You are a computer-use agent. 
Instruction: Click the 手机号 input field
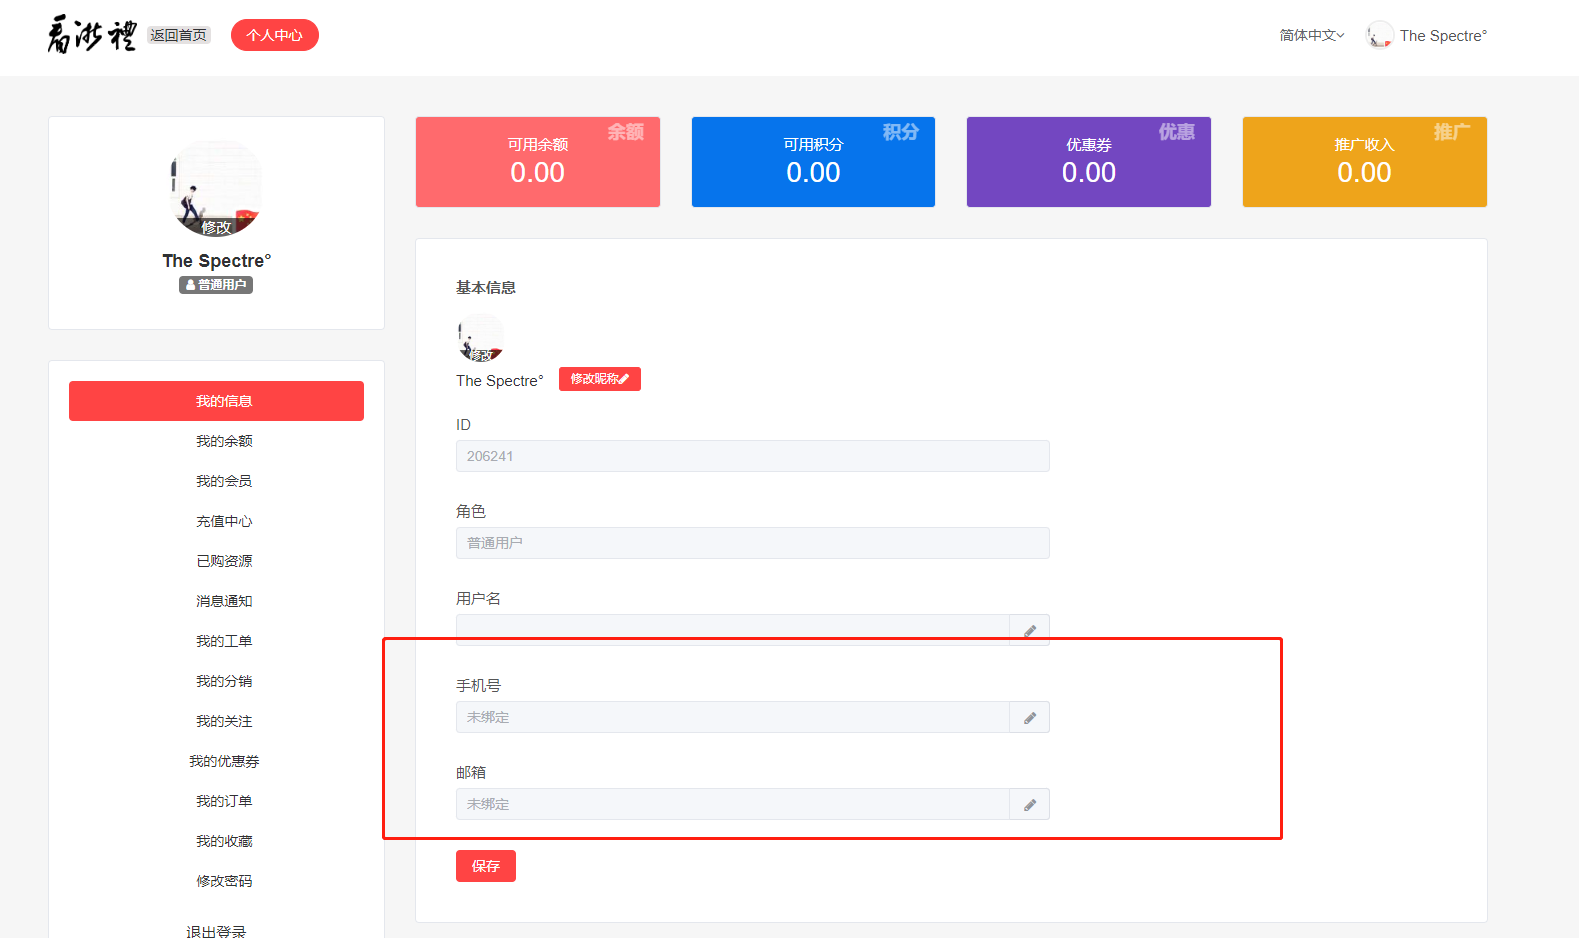tap(733, 717)
